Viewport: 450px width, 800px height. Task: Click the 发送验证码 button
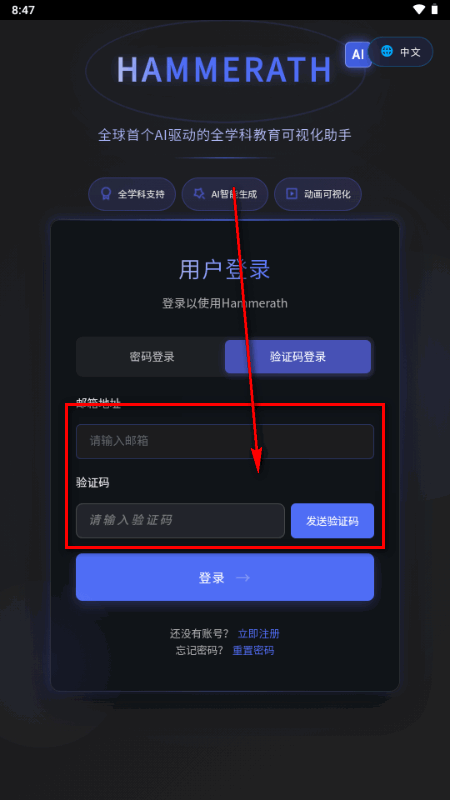tap(333, 521)
